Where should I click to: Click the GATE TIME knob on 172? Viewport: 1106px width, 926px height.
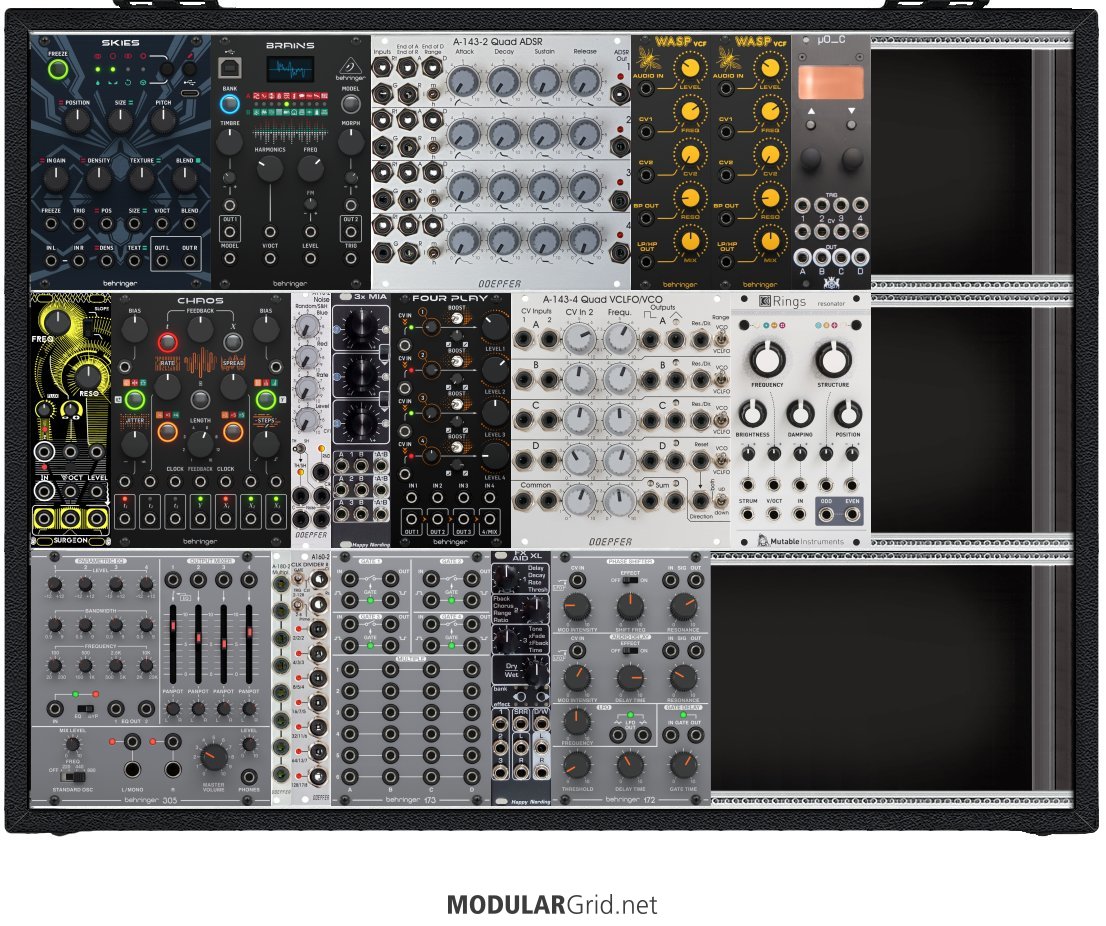[683, 765]
